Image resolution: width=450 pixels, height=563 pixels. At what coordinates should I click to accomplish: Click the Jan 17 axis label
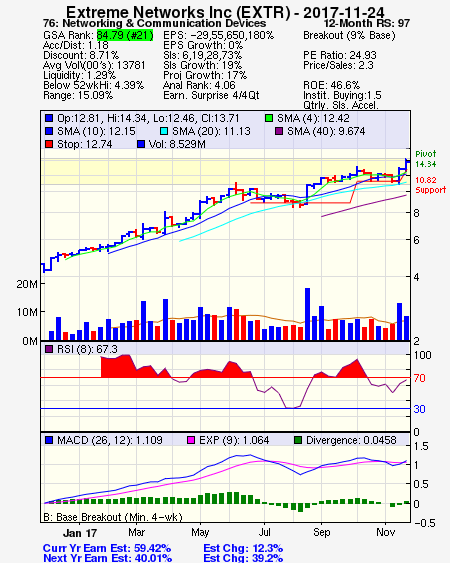point(80,533)
